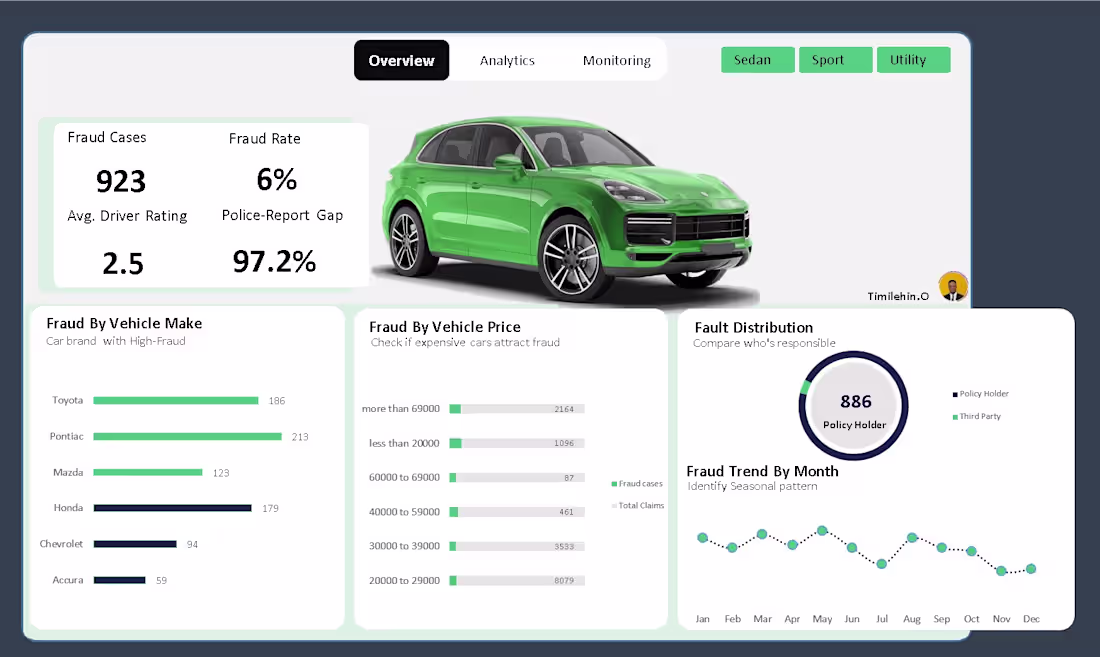Click the '20000 to 29000' price bar
Viewport: 1100px width, 657px height.
(517, 581)
